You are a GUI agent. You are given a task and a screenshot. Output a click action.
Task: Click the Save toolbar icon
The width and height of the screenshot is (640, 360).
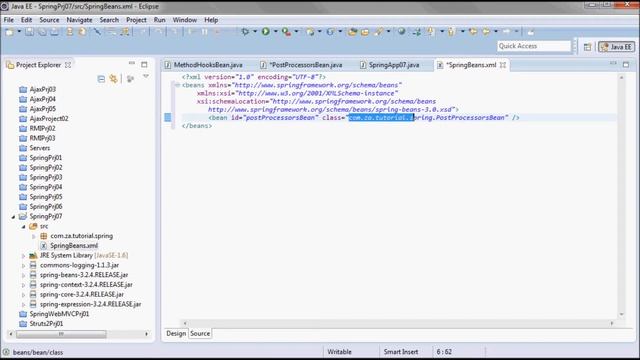coord(29,31)
